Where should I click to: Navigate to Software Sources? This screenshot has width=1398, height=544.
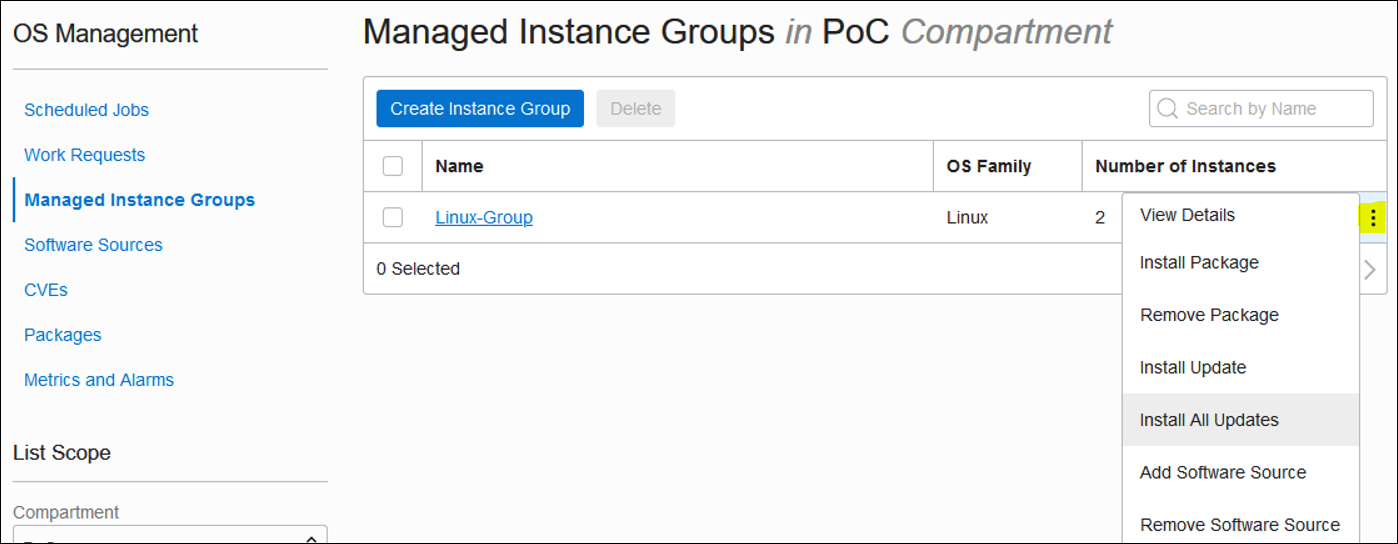click(93, 245)
